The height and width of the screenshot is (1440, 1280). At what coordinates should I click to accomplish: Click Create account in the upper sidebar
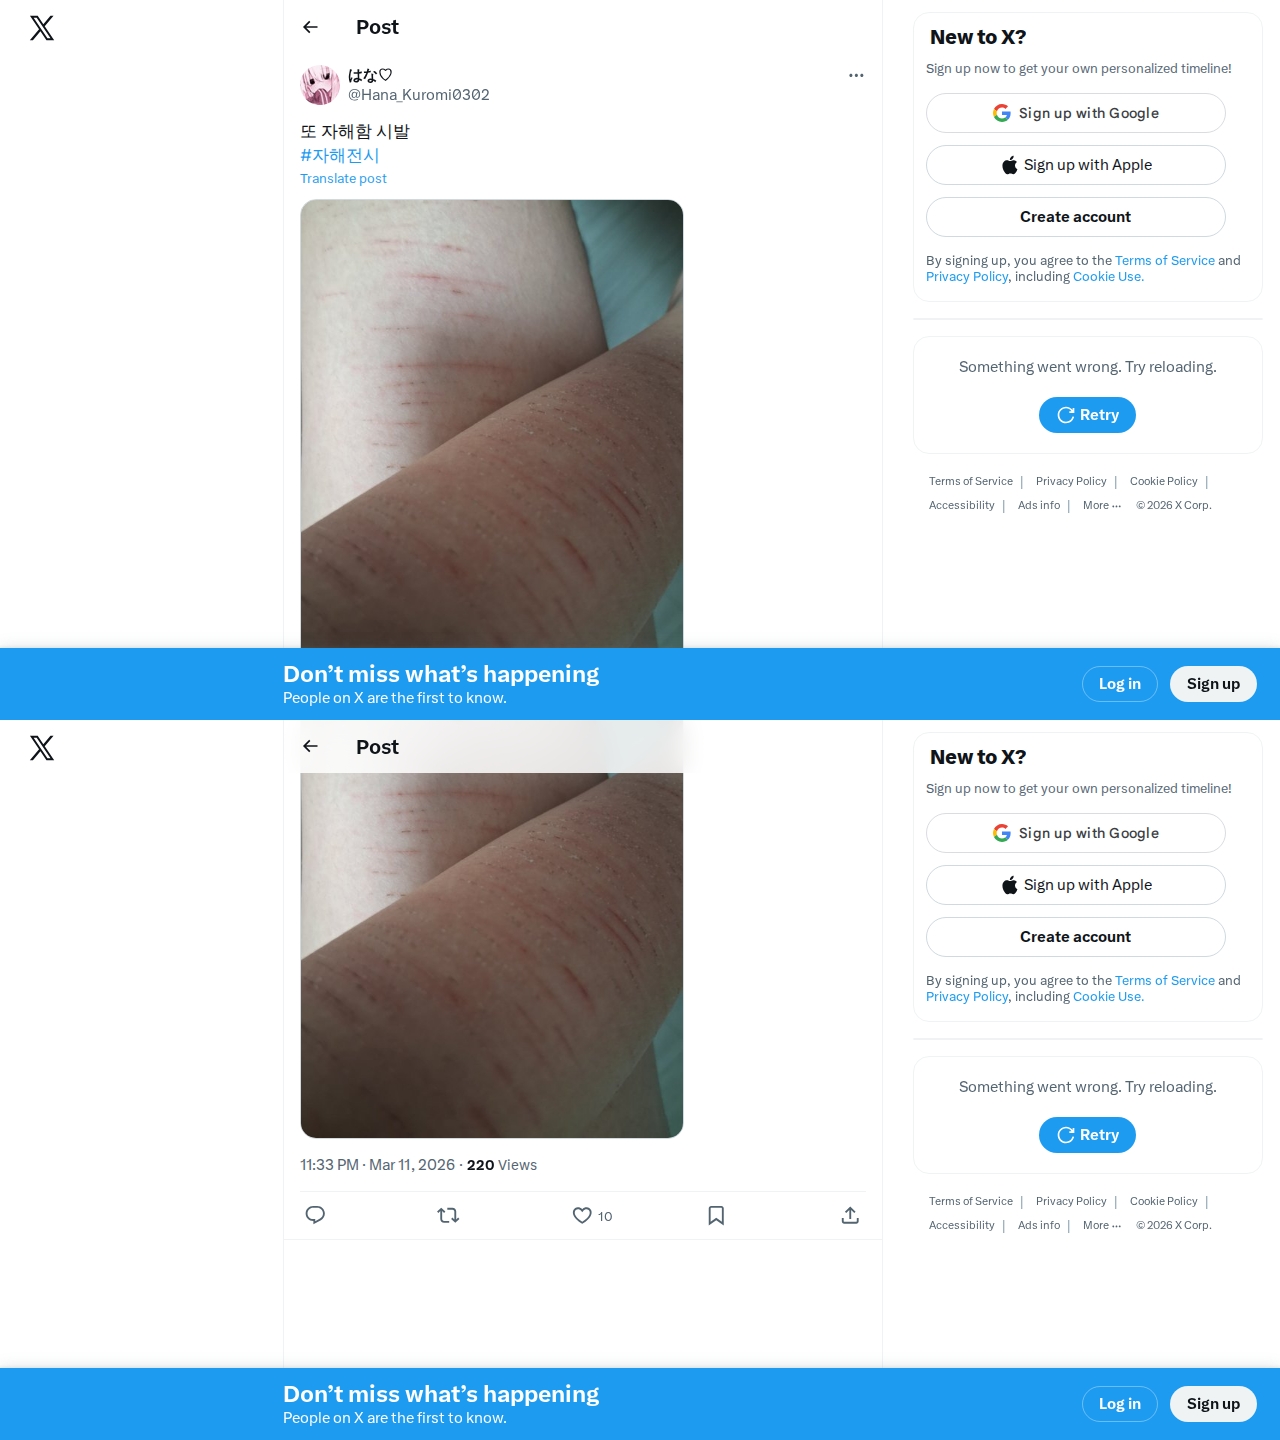tap(1076, 217)
